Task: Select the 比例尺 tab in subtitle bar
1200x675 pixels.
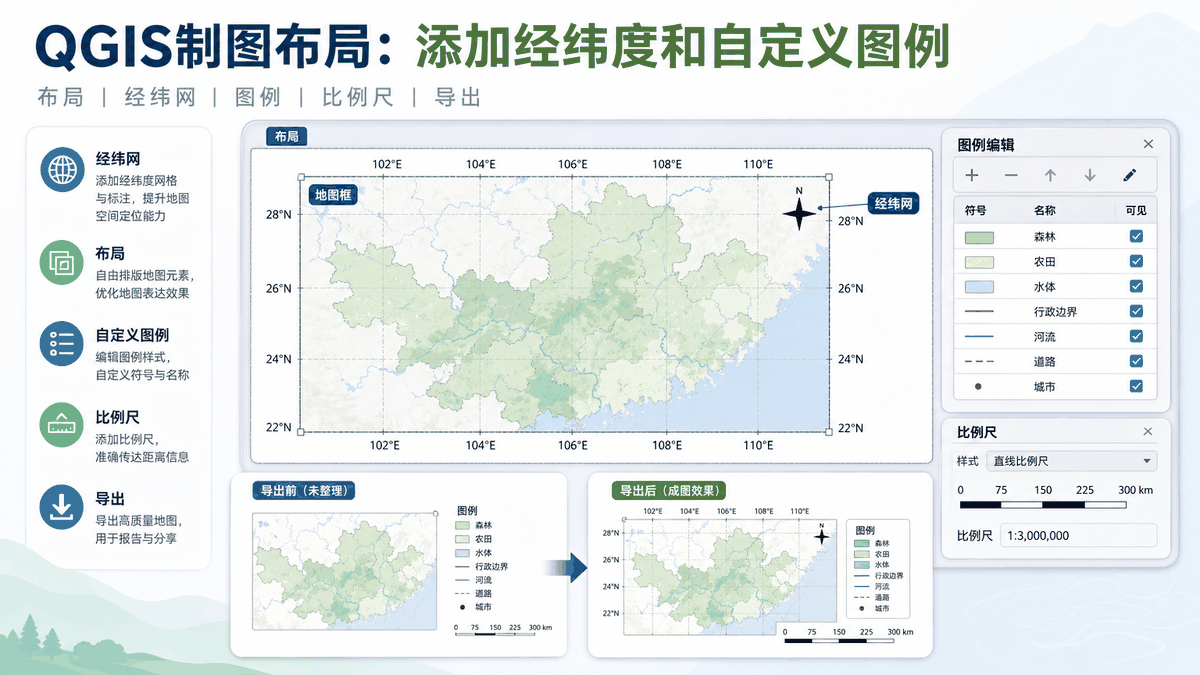Action: [357, 97]
